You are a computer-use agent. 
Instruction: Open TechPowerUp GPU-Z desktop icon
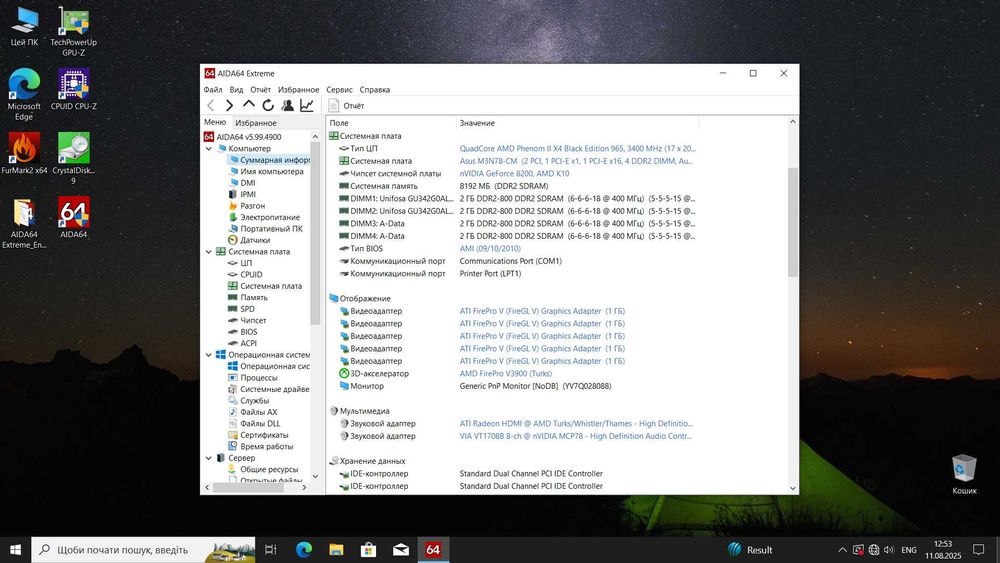(73, 31)
